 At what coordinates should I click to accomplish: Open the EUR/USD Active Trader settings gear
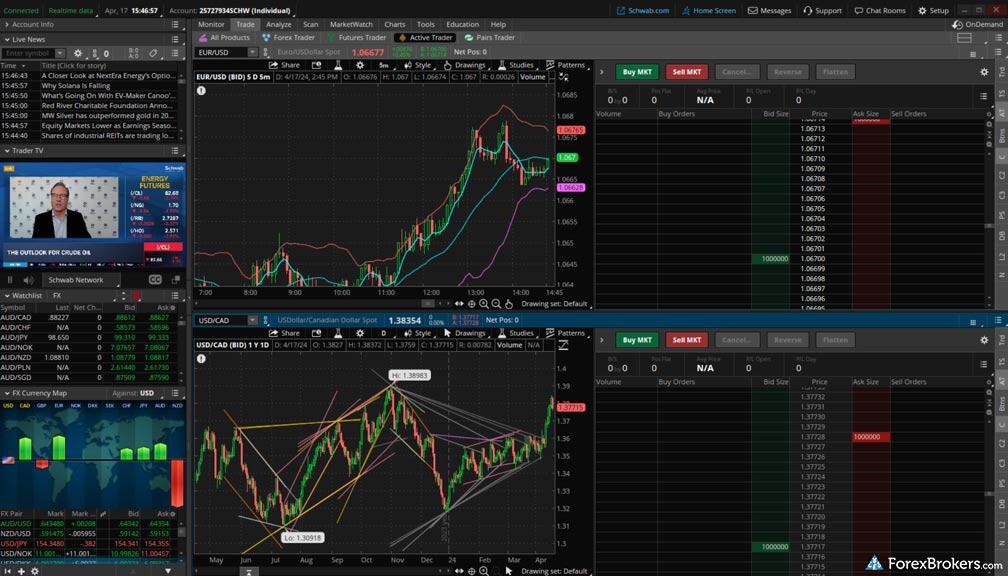(x=984, y=72)
